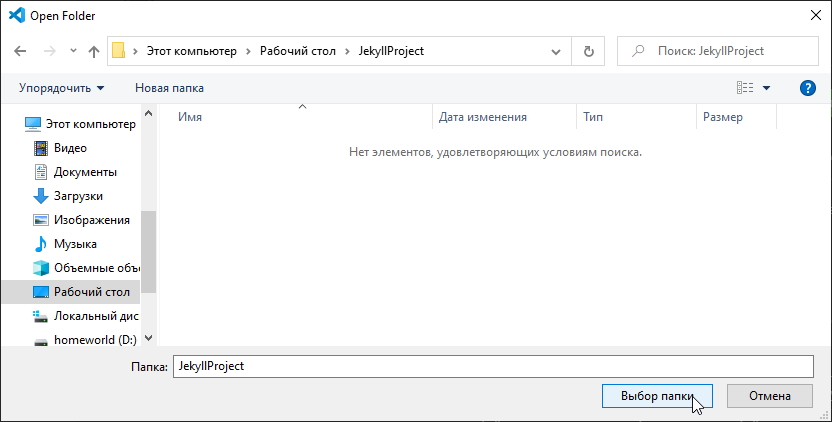Click the Новая папка toolbar button
Screen dimensions: 832x422
pos(169,88)
